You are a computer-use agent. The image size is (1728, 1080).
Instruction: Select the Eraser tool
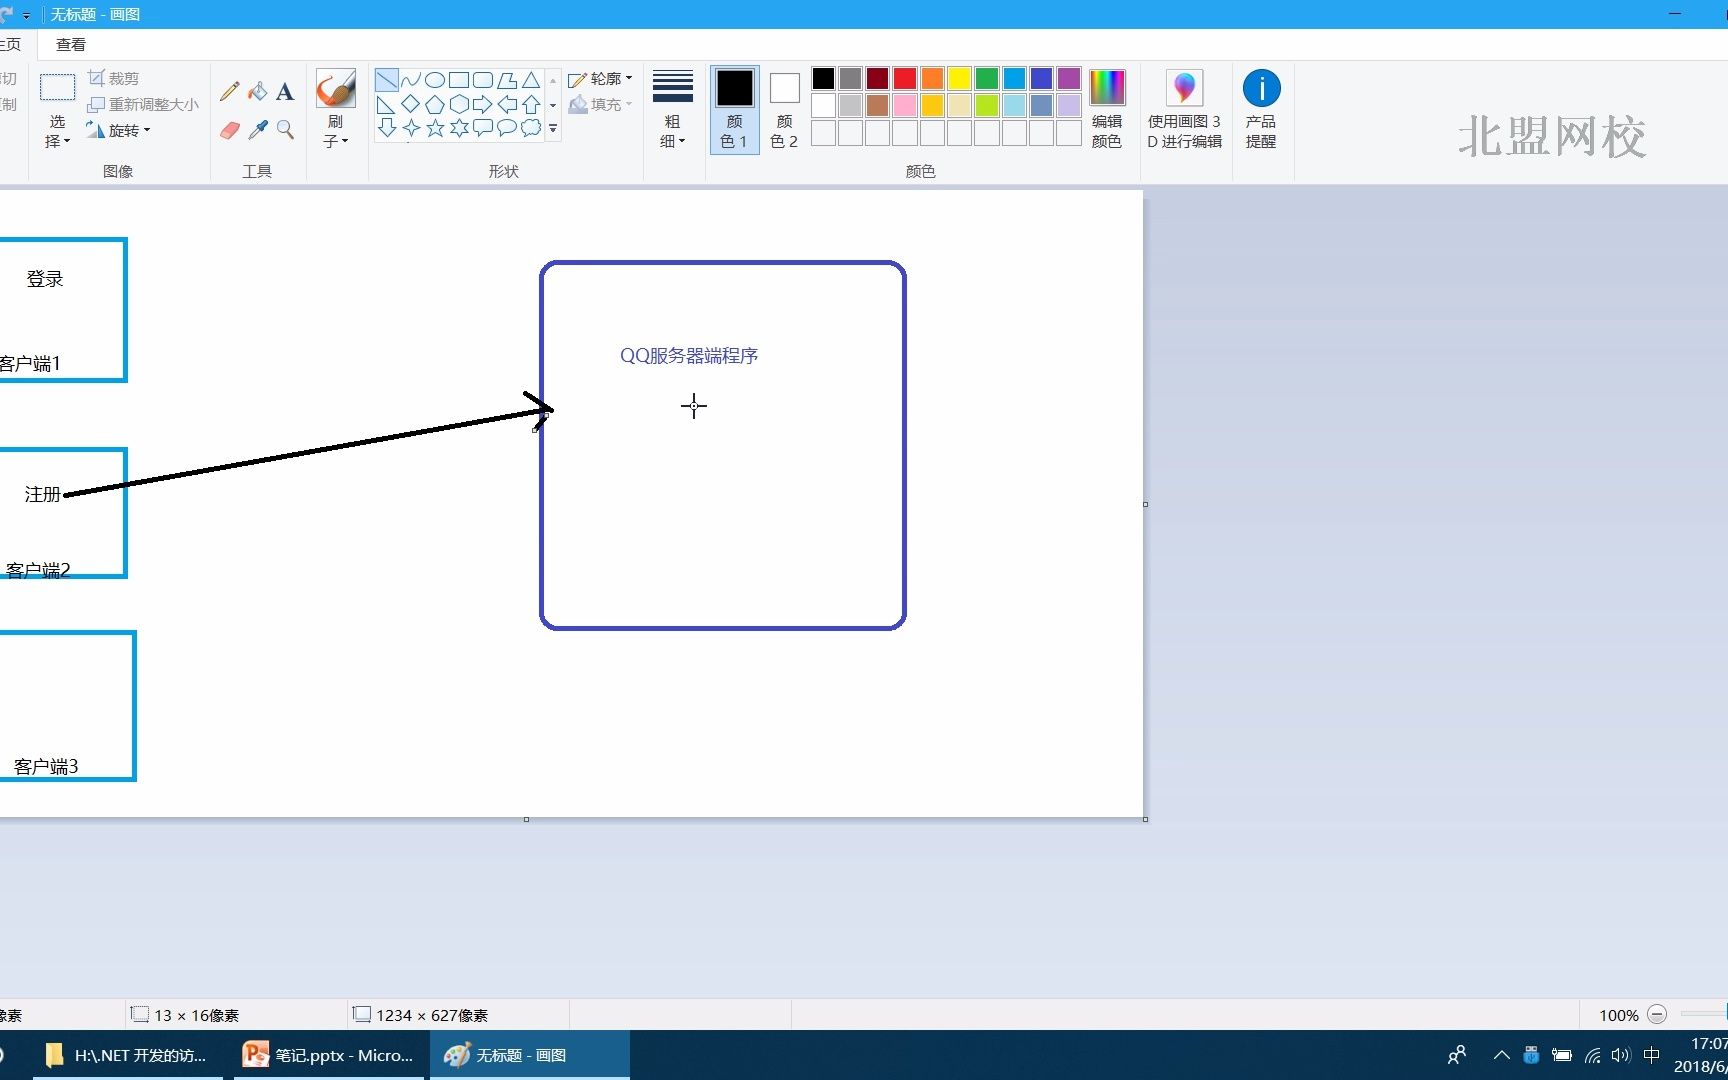click(229, 130)
